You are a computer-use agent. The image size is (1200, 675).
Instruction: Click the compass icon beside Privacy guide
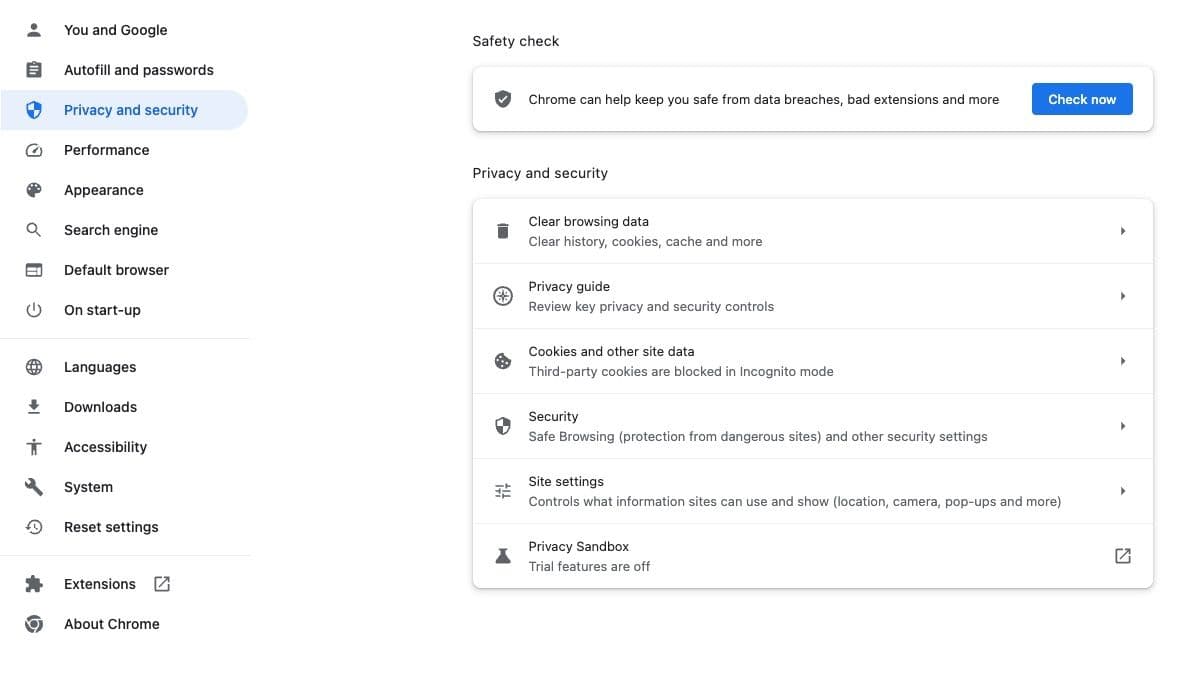(503, 296)
